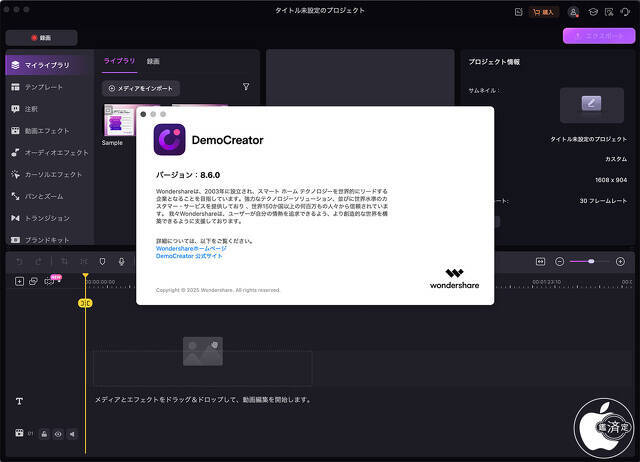Click the add track plus icon
Viewport: 640px width, 462px height.
pos(19,281)
